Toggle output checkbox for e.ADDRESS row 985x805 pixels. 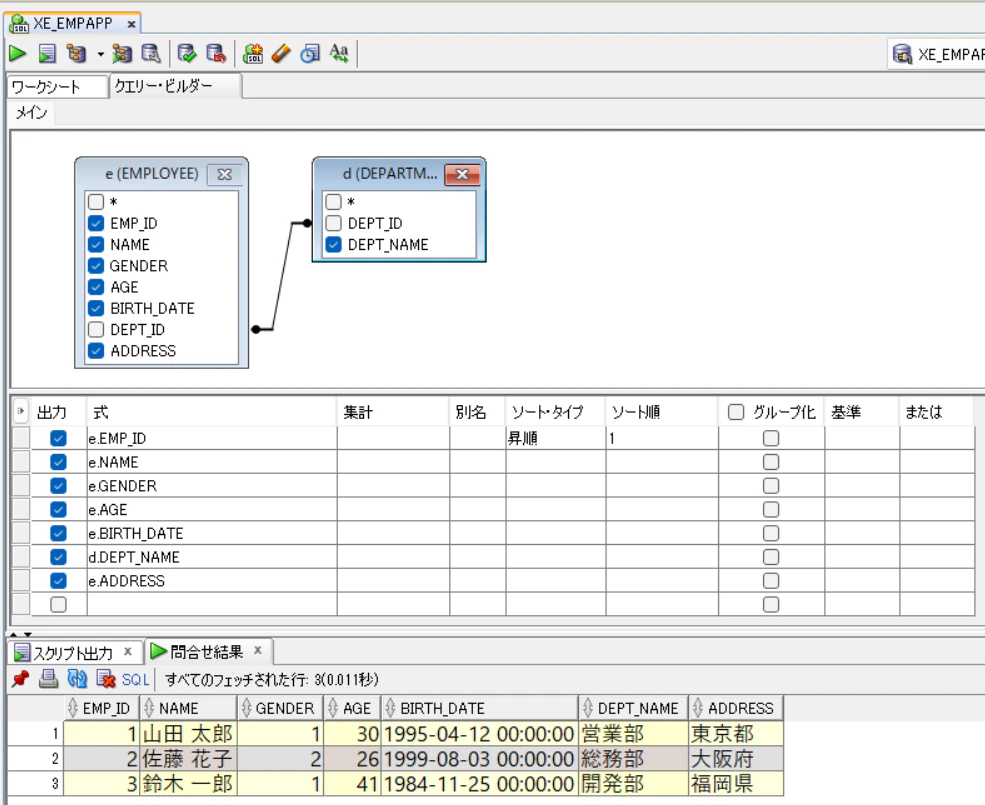(58, 581)
